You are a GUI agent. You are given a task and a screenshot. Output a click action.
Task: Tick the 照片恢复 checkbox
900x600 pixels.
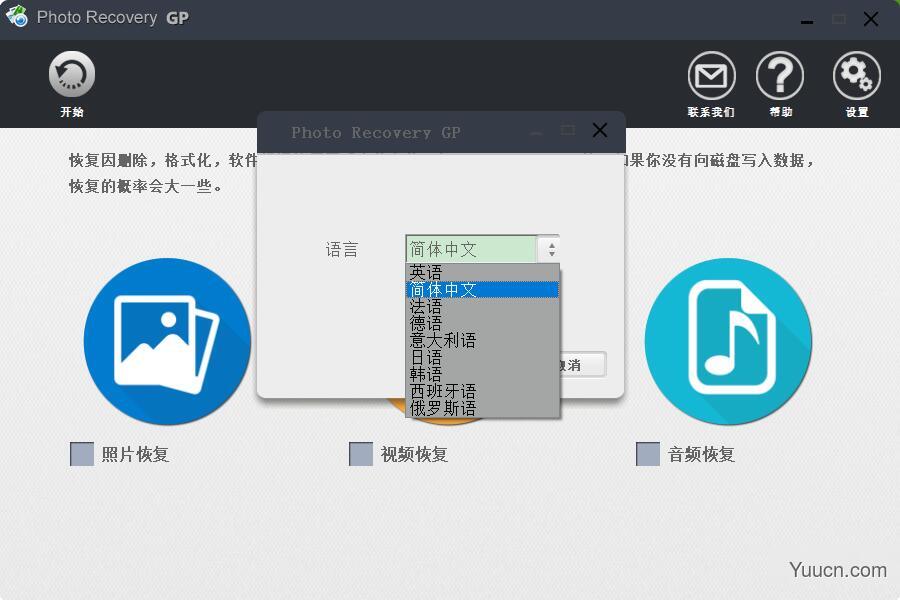82,454
